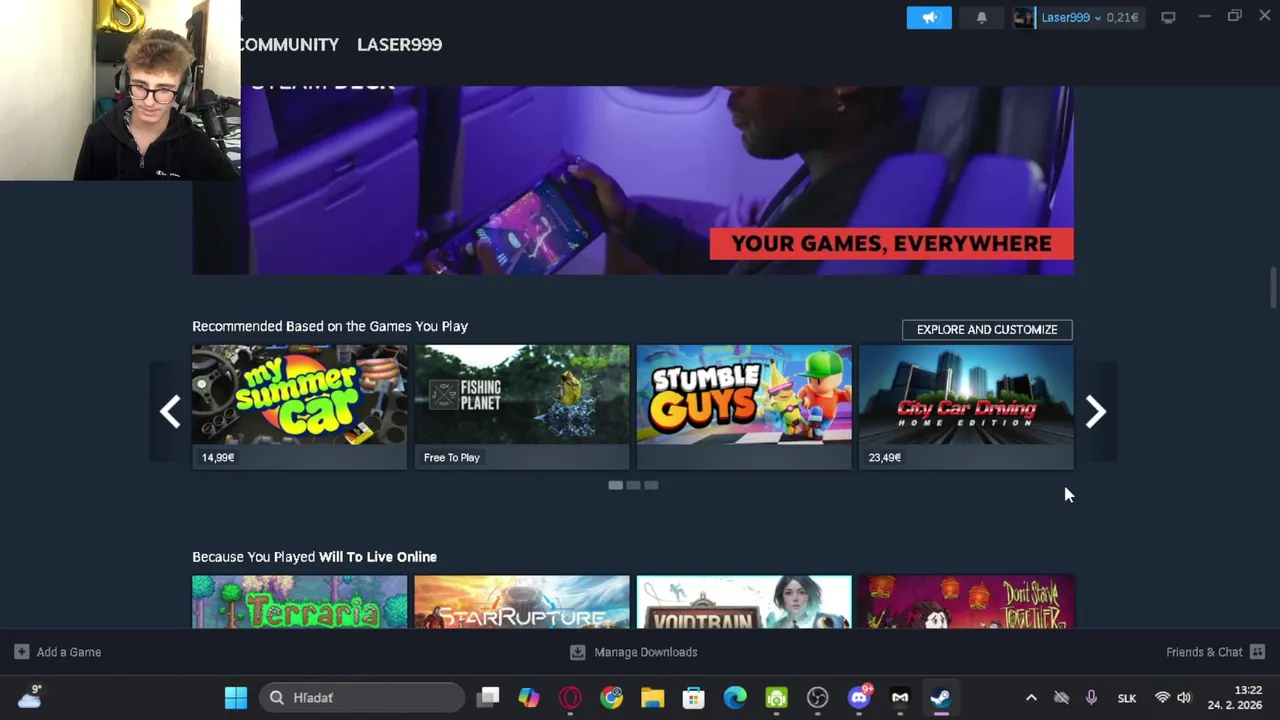Select third carousel page indicator
The width and height of the screenshot is (1280, 720).
point(651,485)
